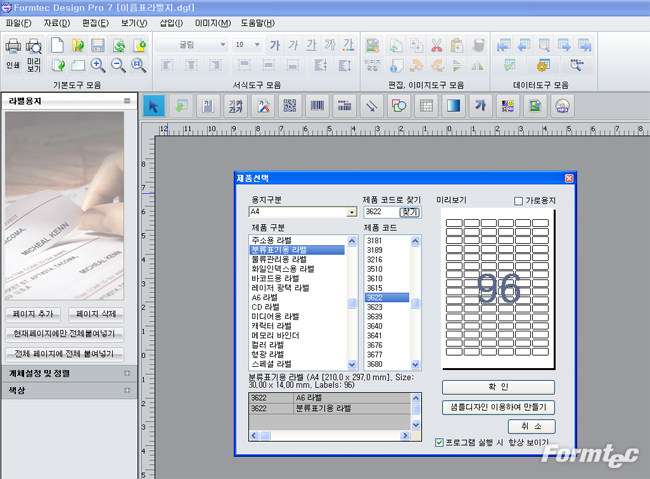Click the 취소 button

tap(531, 426)
